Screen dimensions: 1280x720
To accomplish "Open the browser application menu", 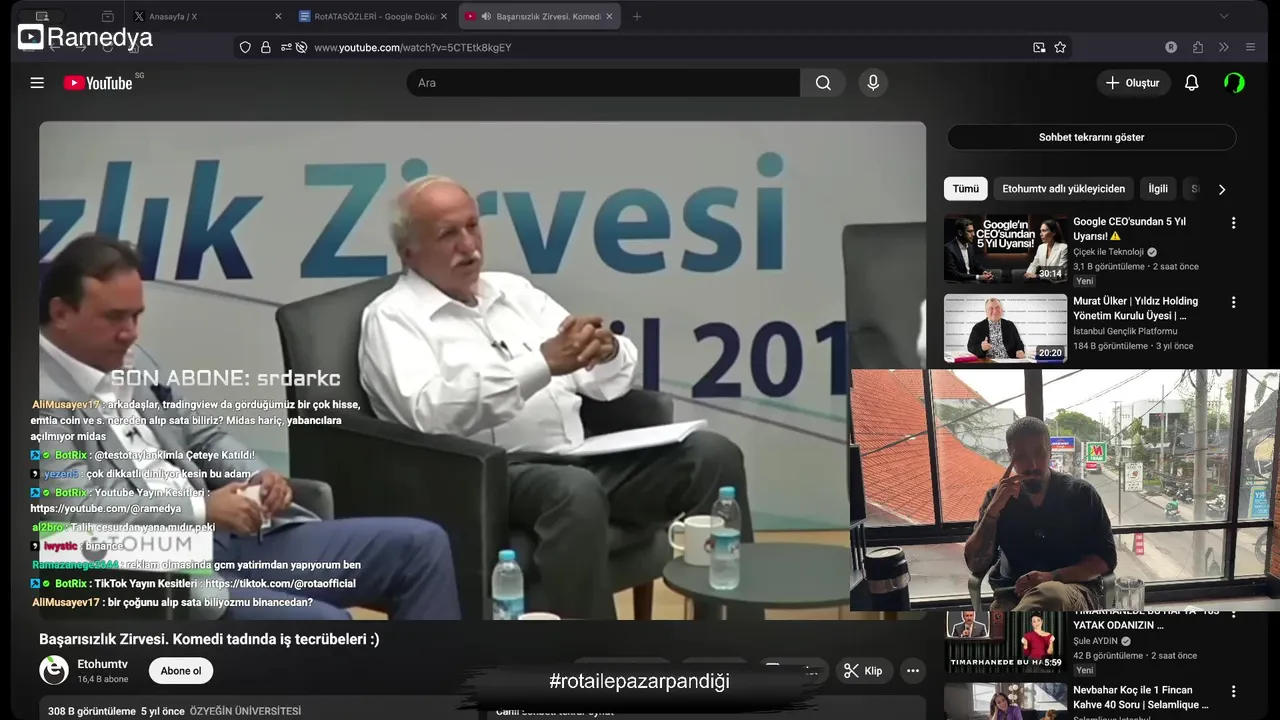I will [x=1250, y=47].
